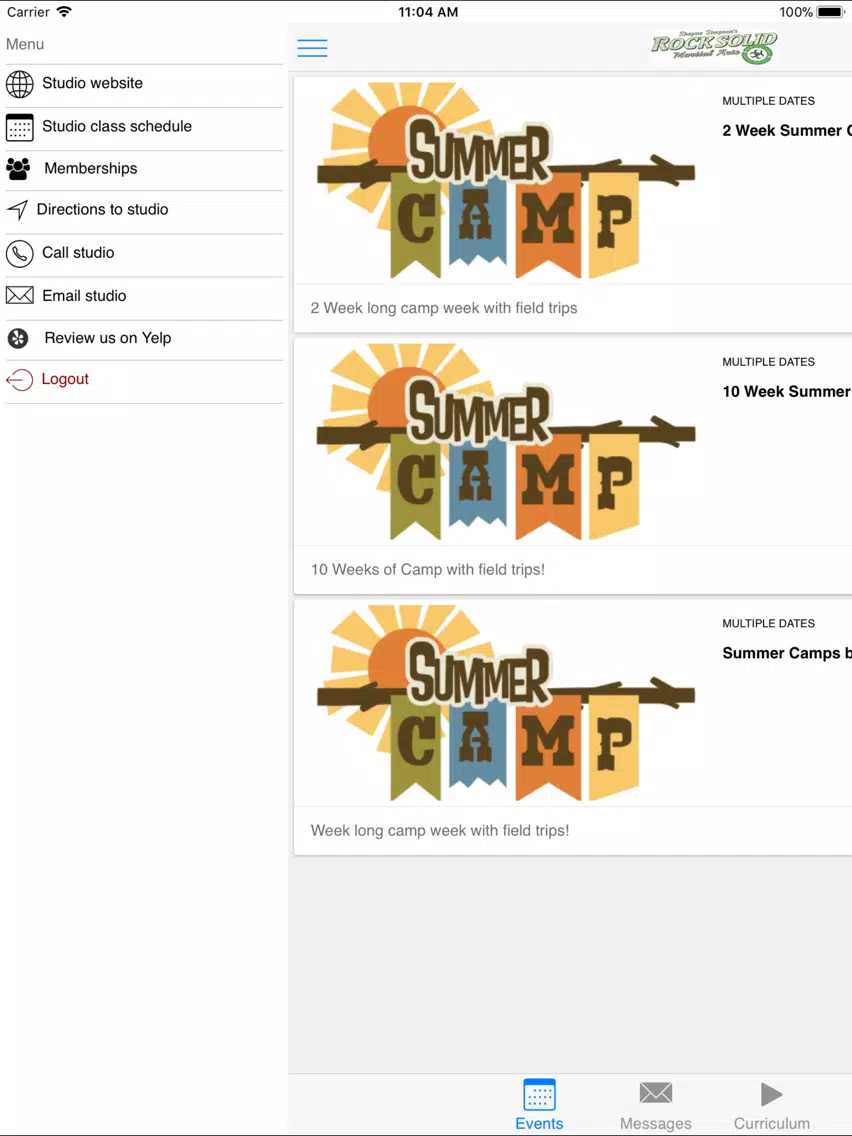Open the Rock Solid Martial Arts logo

(714, 47)
